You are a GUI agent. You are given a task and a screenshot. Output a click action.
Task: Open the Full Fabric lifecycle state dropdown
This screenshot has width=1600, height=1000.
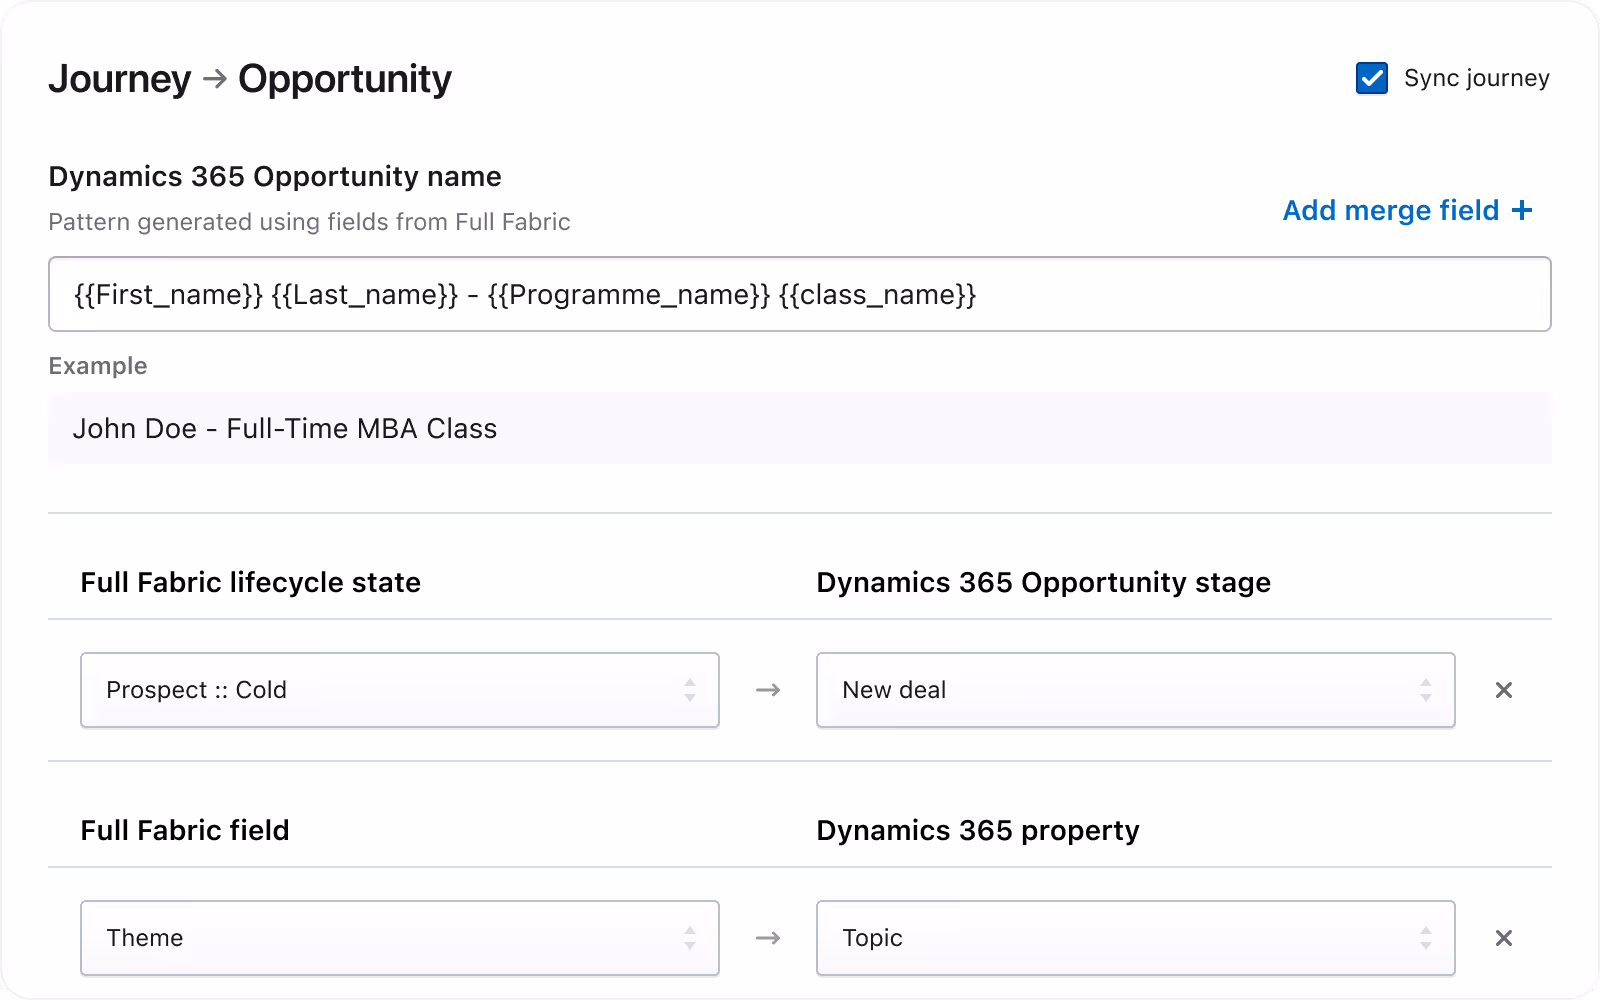(400, 690)
